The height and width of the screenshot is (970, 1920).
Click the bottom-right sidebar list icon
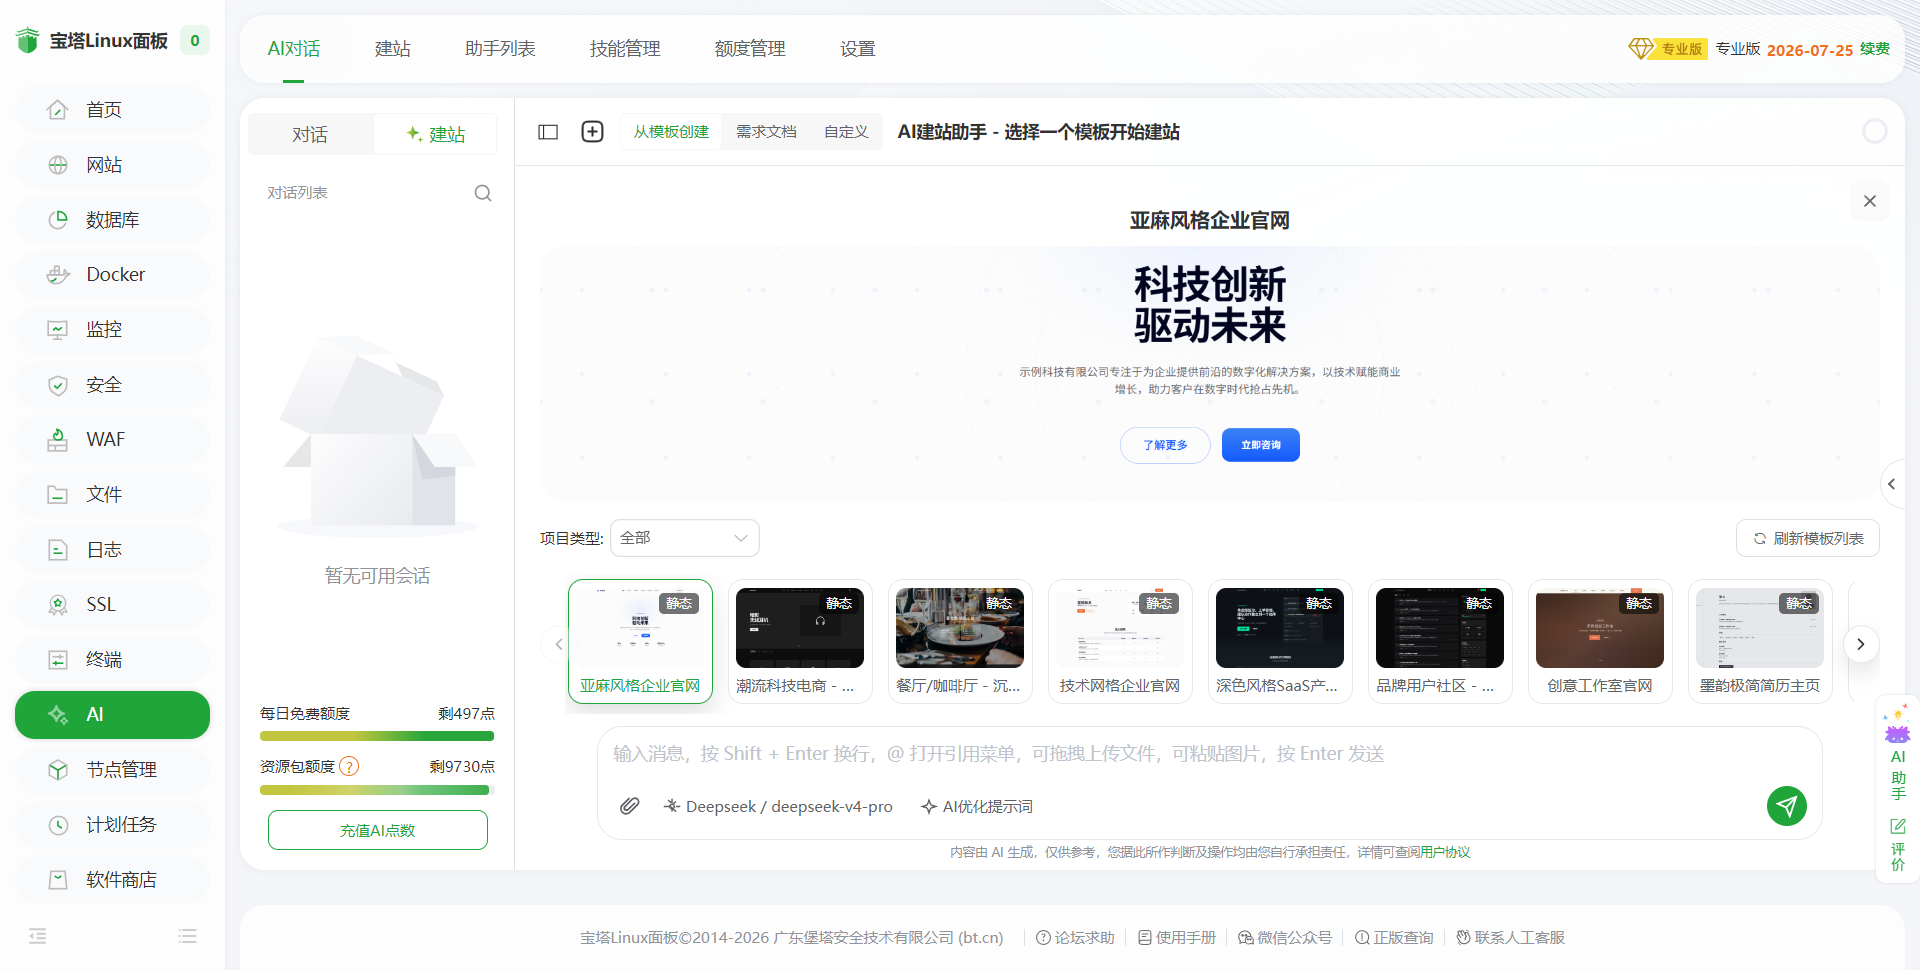[187, 936]
